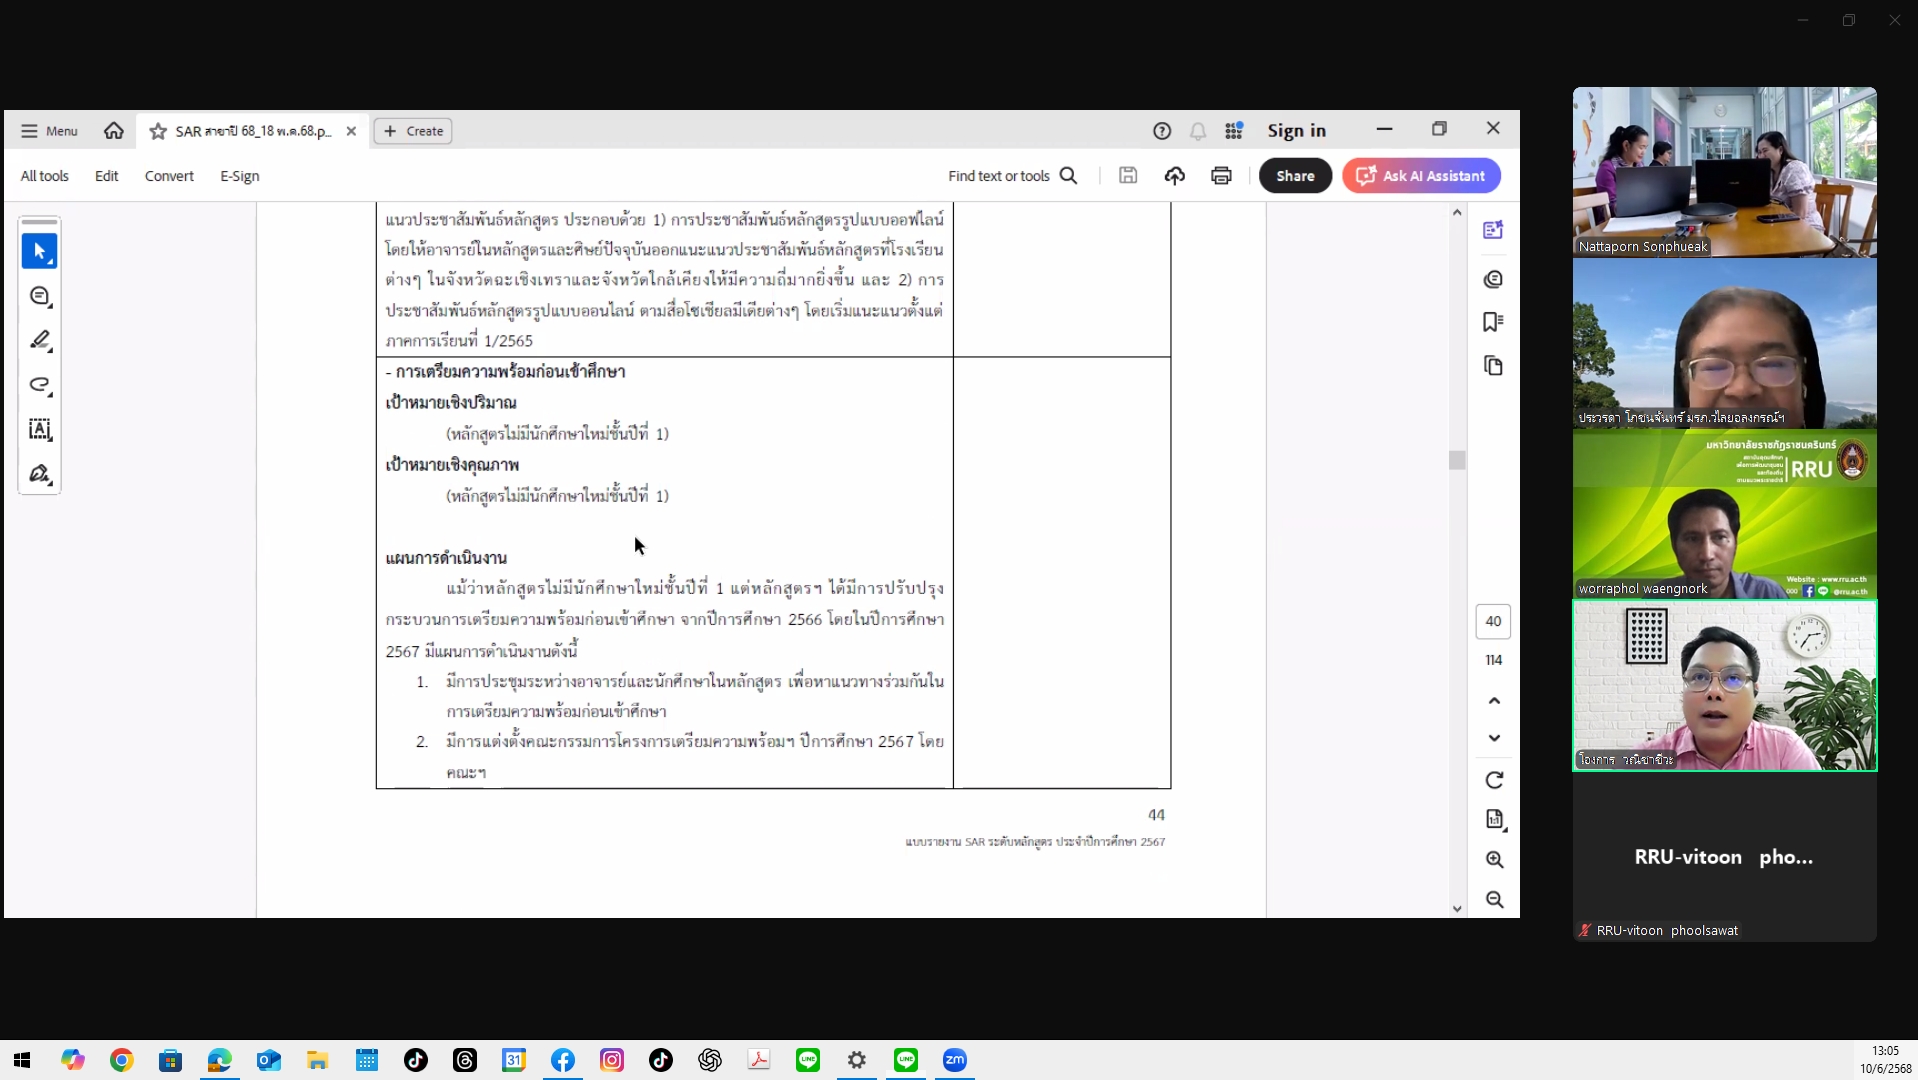Open Zoom from the Windows taskbar

coord(955,1060)
